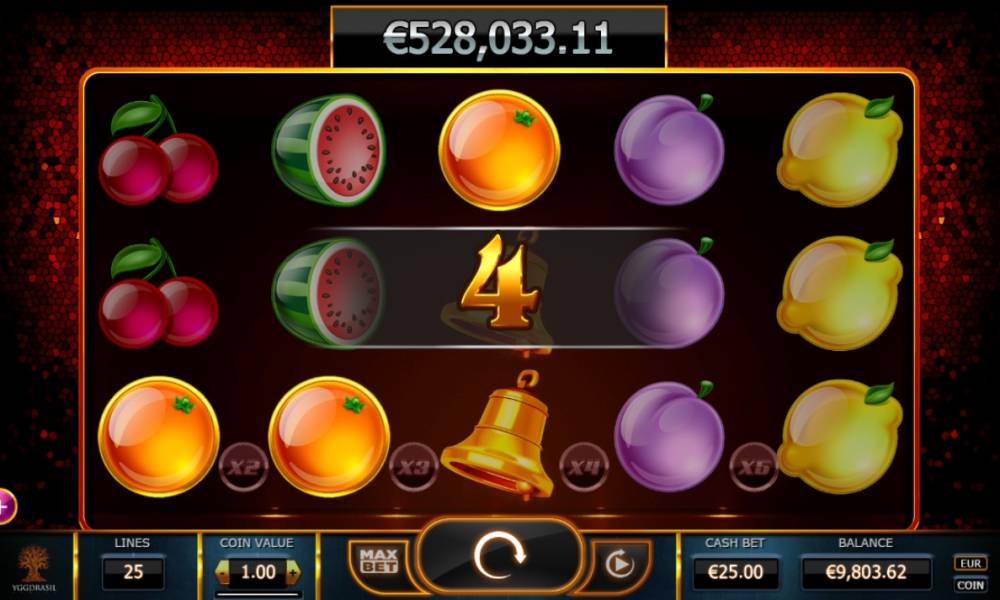The width and height of the screenshot is (1000, 600).
Task: Spin the reels with the circular arrow button
Action: [499, 555]
